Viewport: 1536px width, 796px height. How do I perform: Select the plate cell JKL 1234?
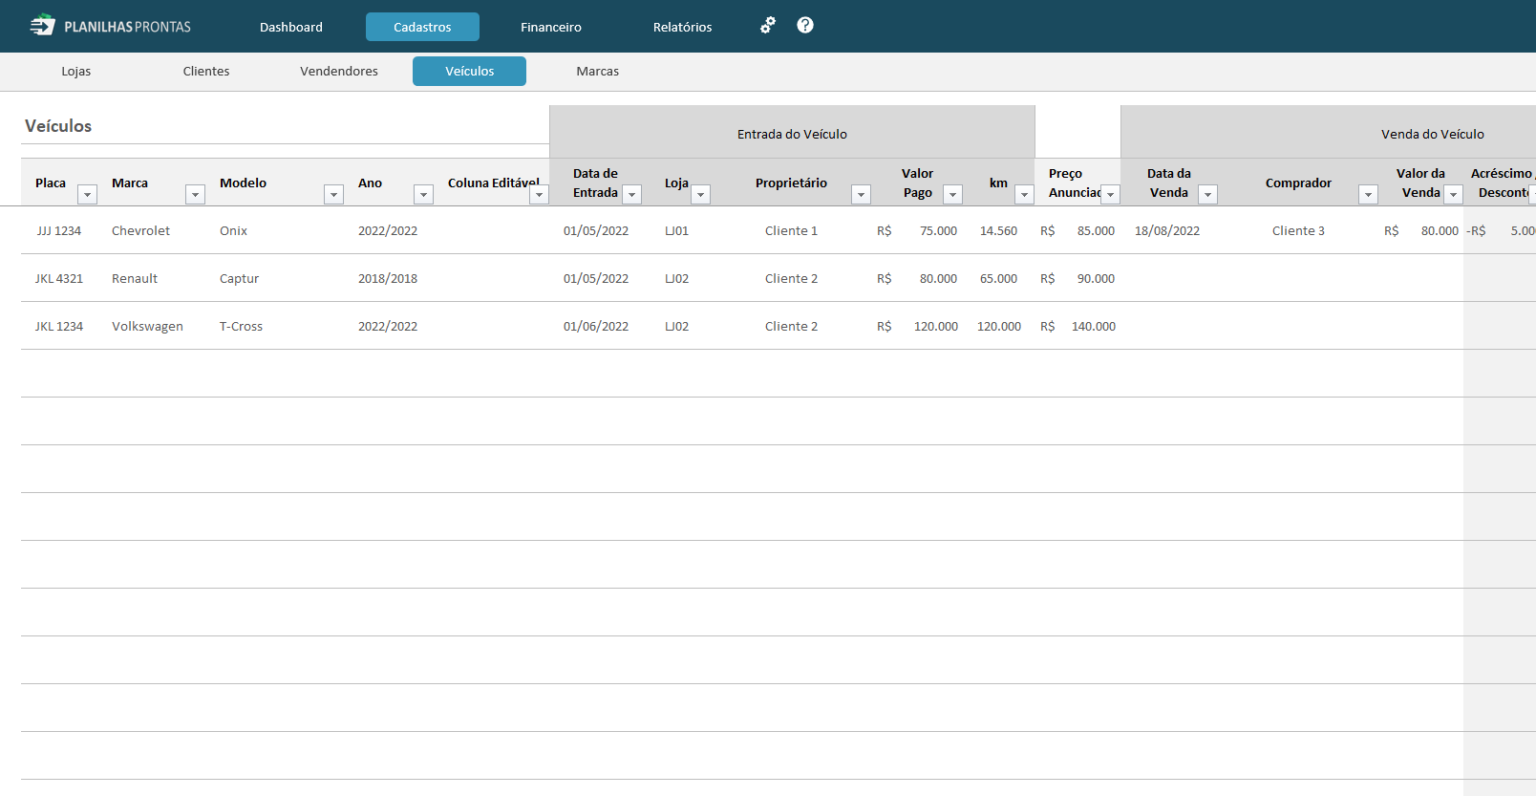coord(59,327)
